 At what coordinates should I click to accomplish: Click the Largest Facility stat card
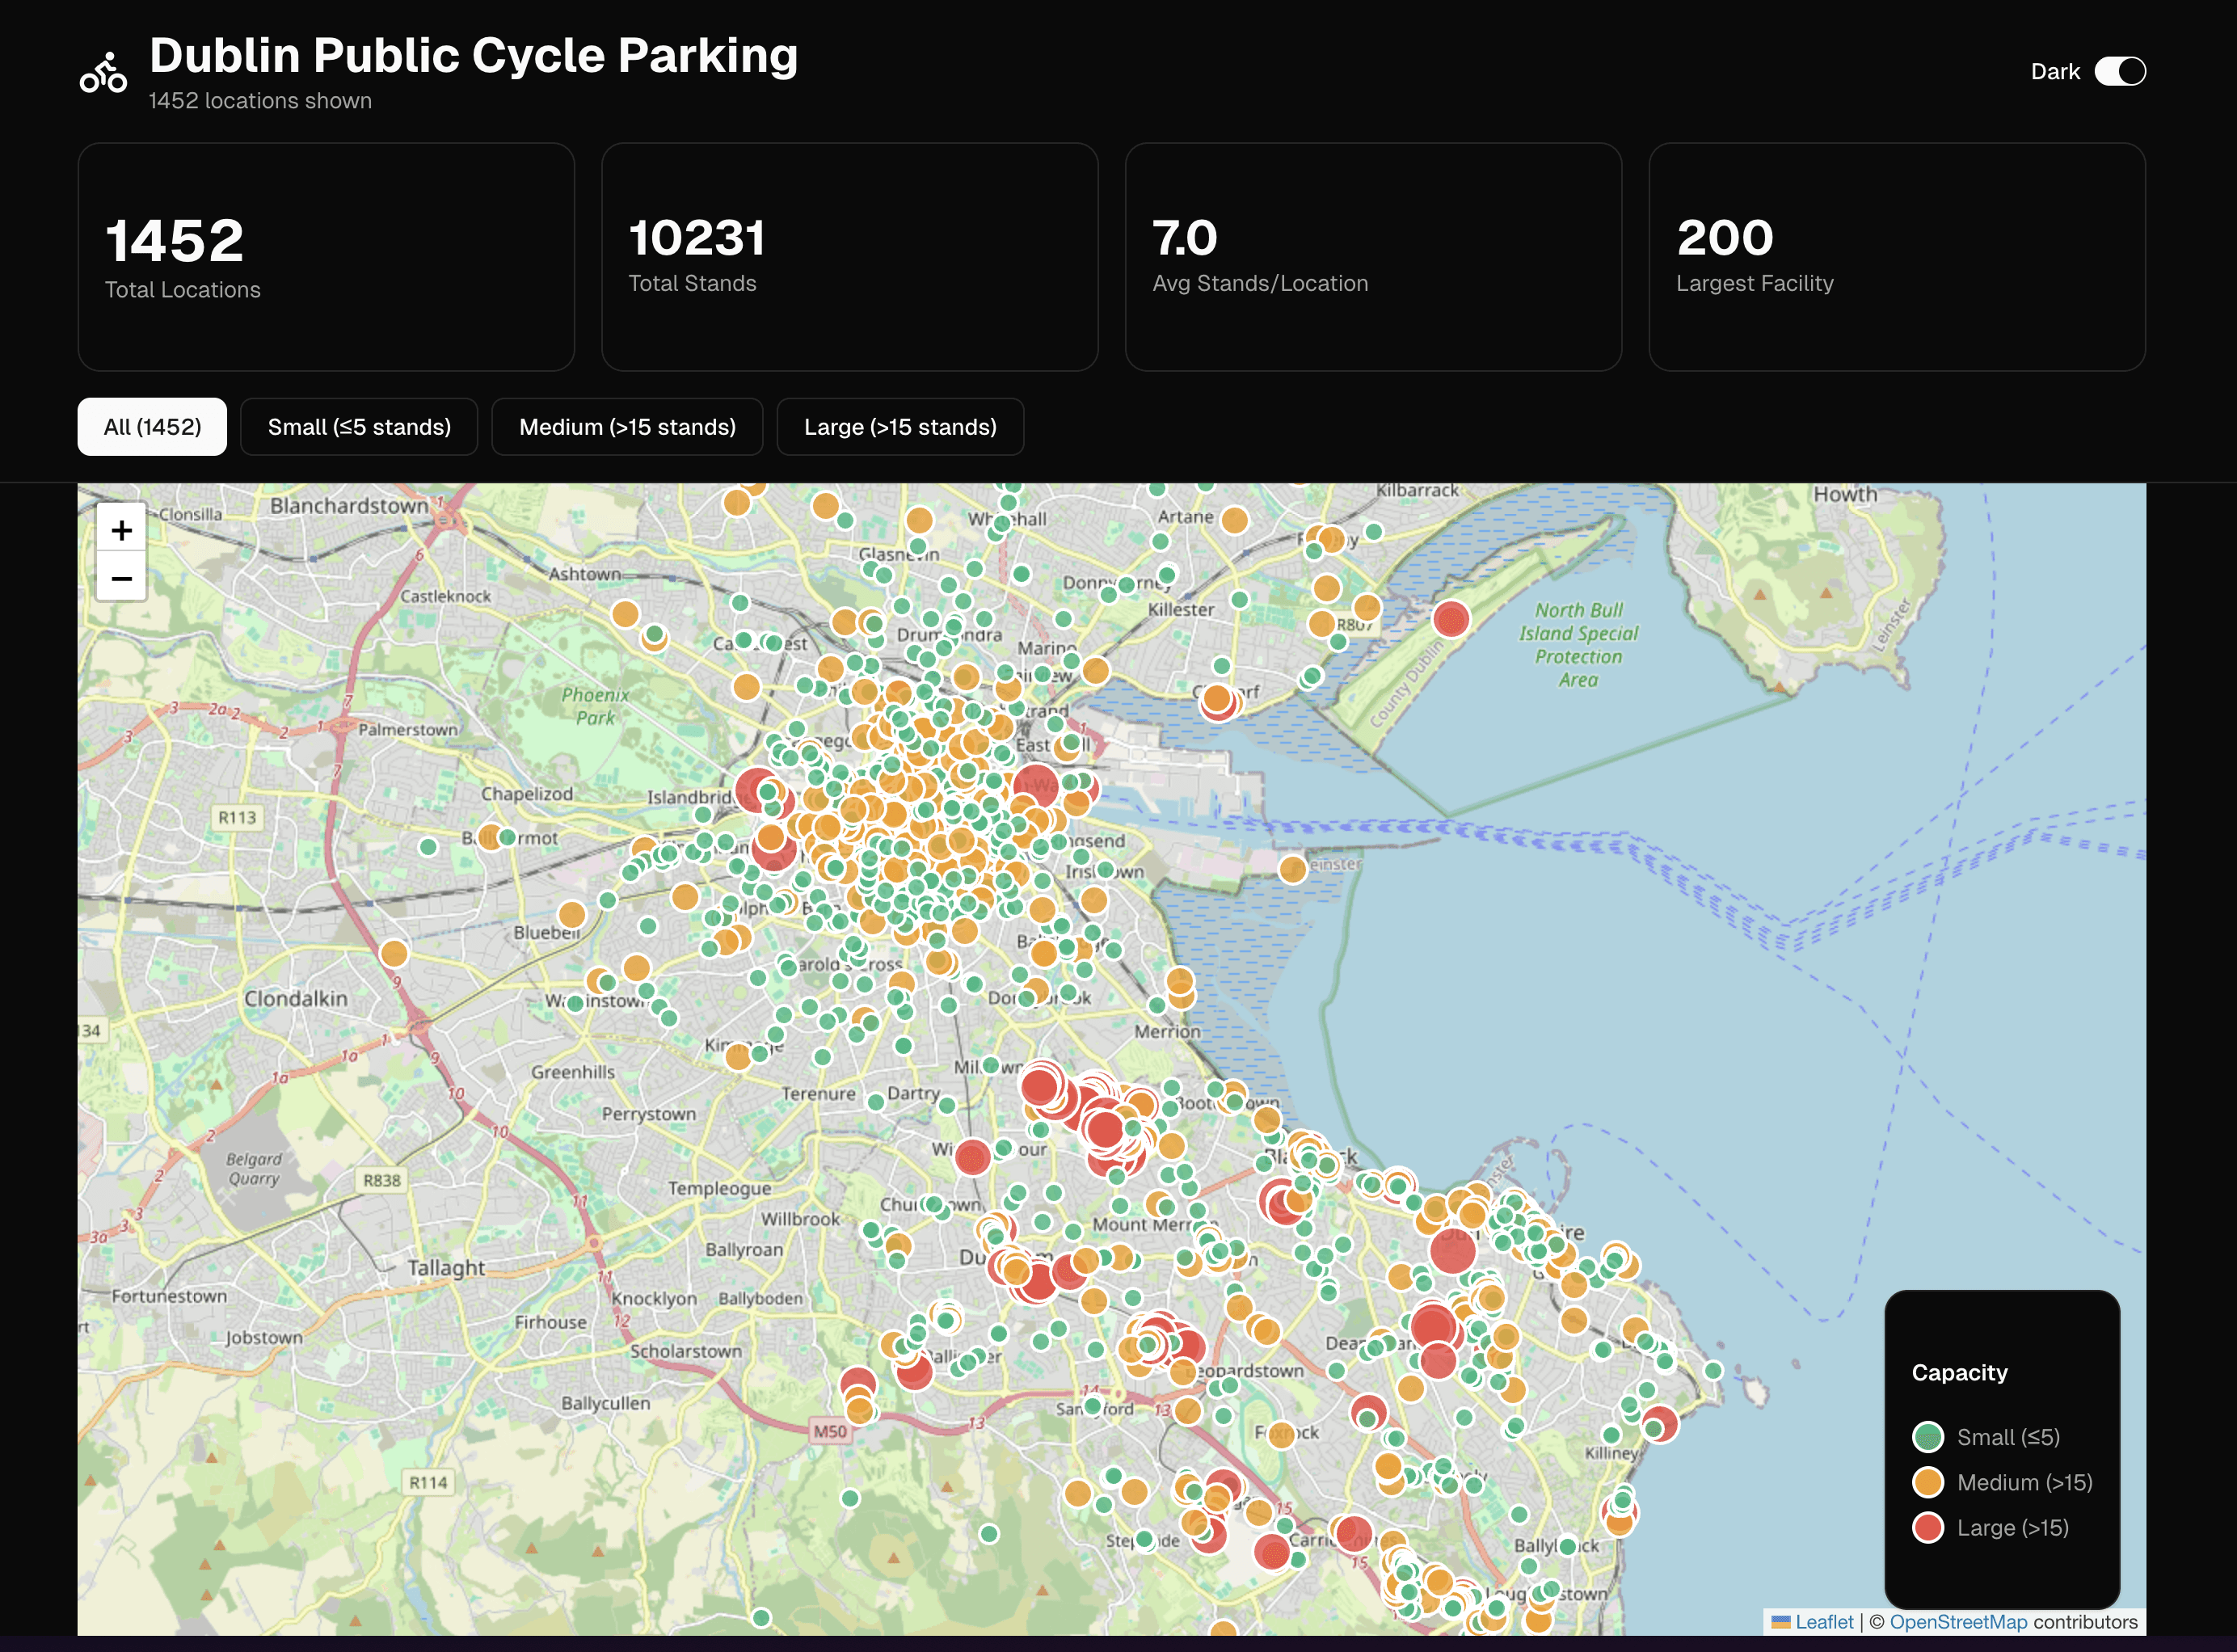1896,257
